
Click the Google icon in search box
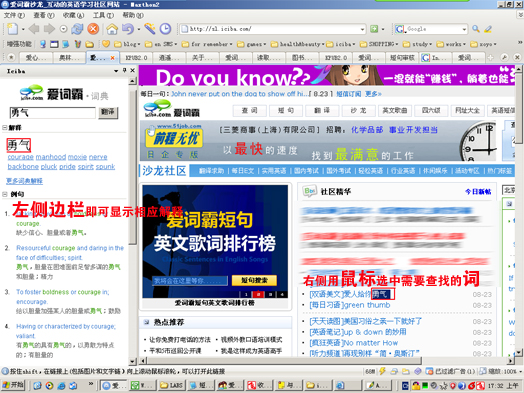(400, 29)
